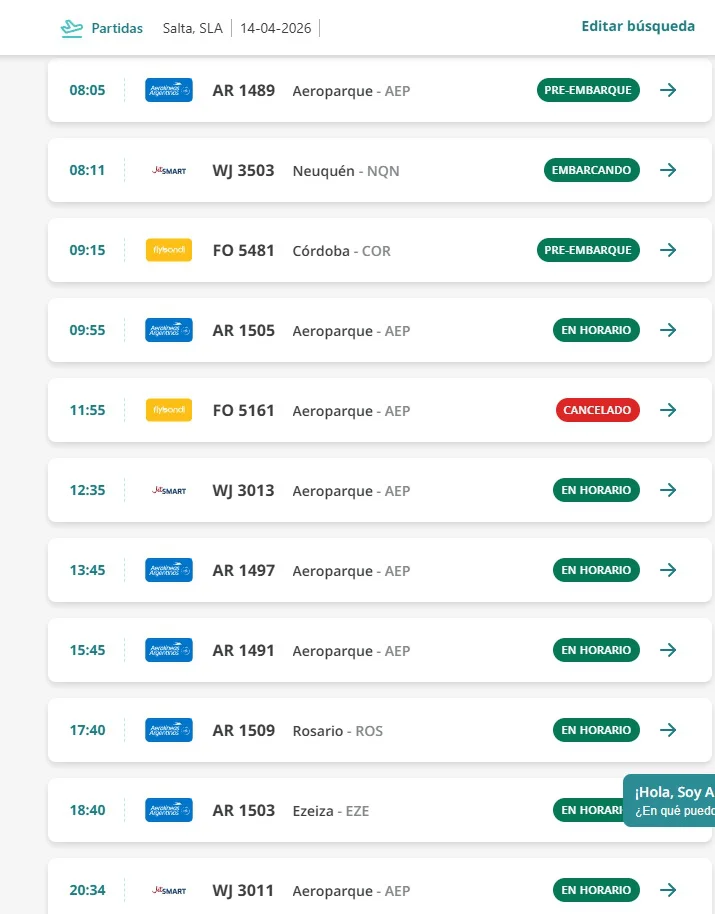Click EN HORARIO badge of AR 1497
715x914 pixels.
point(596,570)
